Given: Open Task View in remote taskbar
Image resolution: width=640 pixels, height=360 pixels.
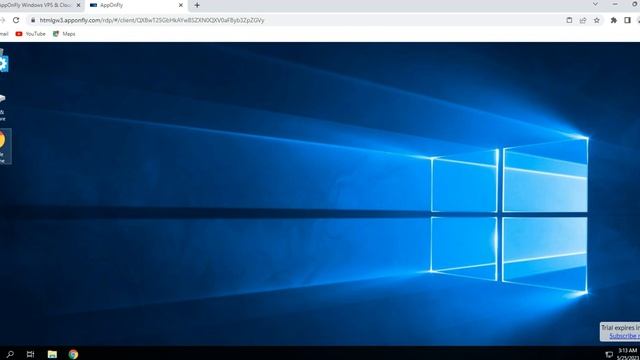Looking at the screenshot, I should (31, 354).
